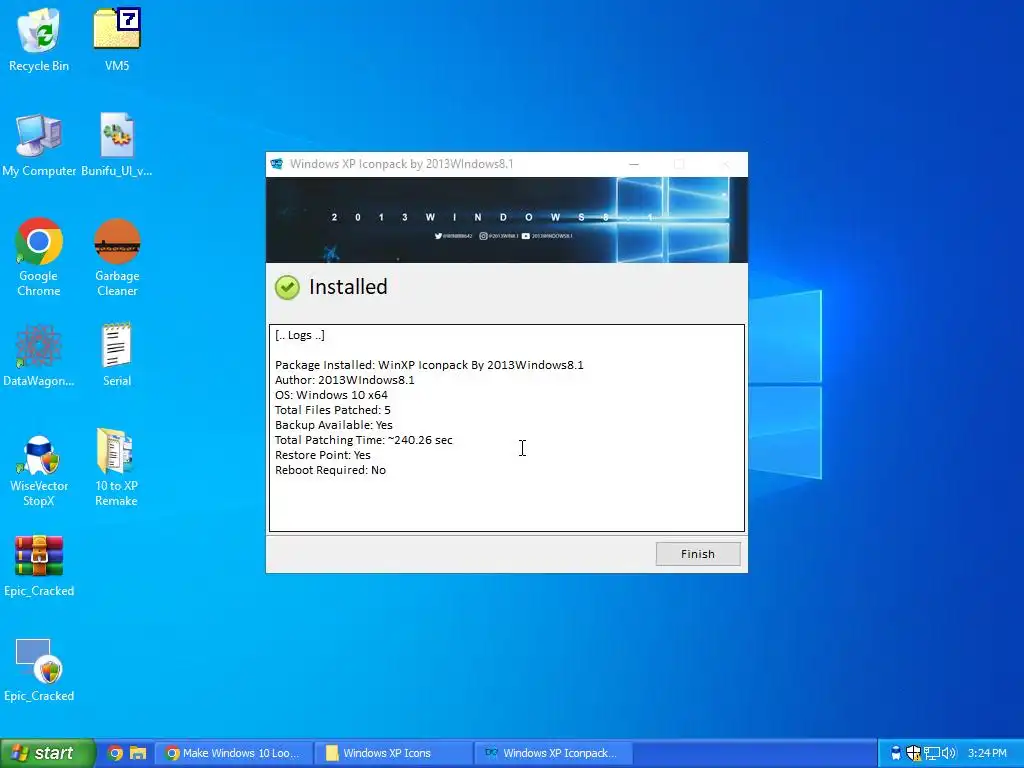
Task: Click the green Installed checkmark icon
Action: (x=287, y=287)
